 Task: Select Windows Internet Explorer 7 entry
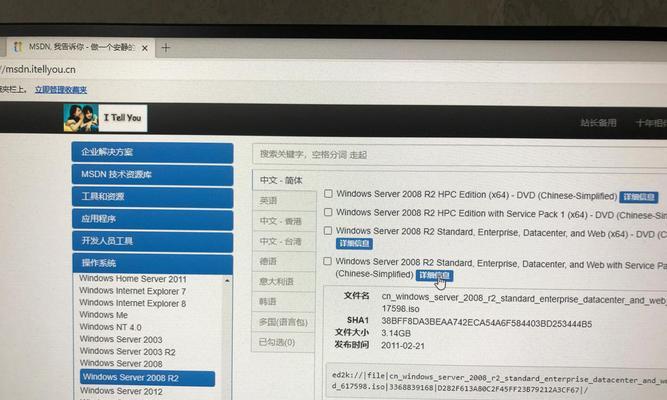point(132,291)
